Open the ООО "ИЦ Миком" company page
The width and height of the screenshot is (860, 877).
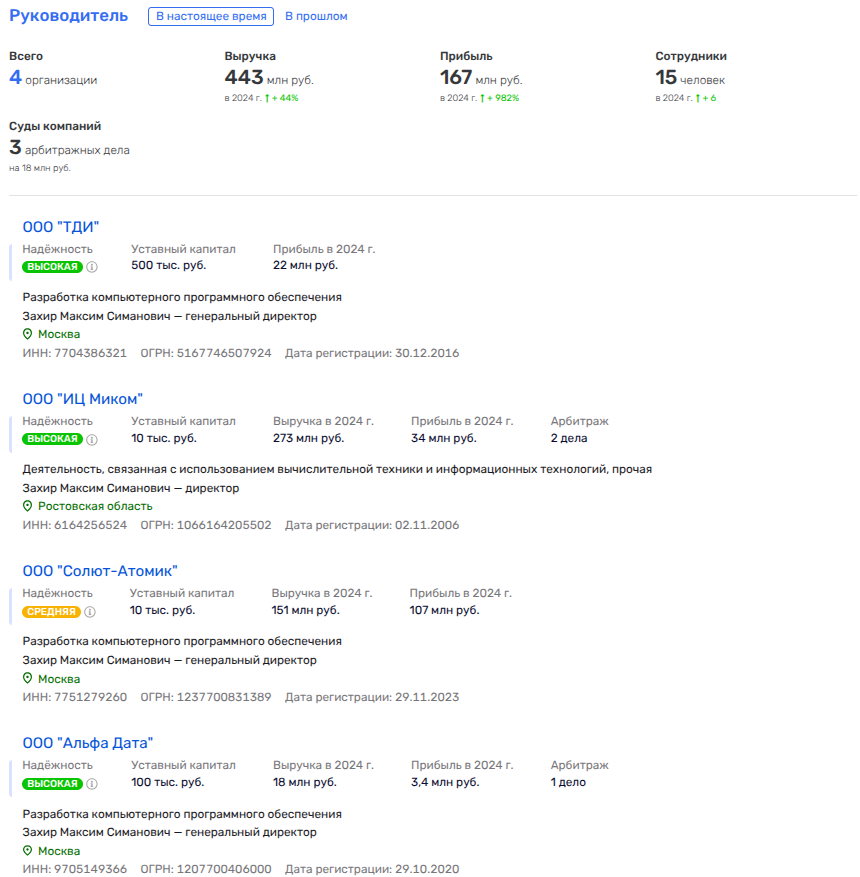coord(83,399)
